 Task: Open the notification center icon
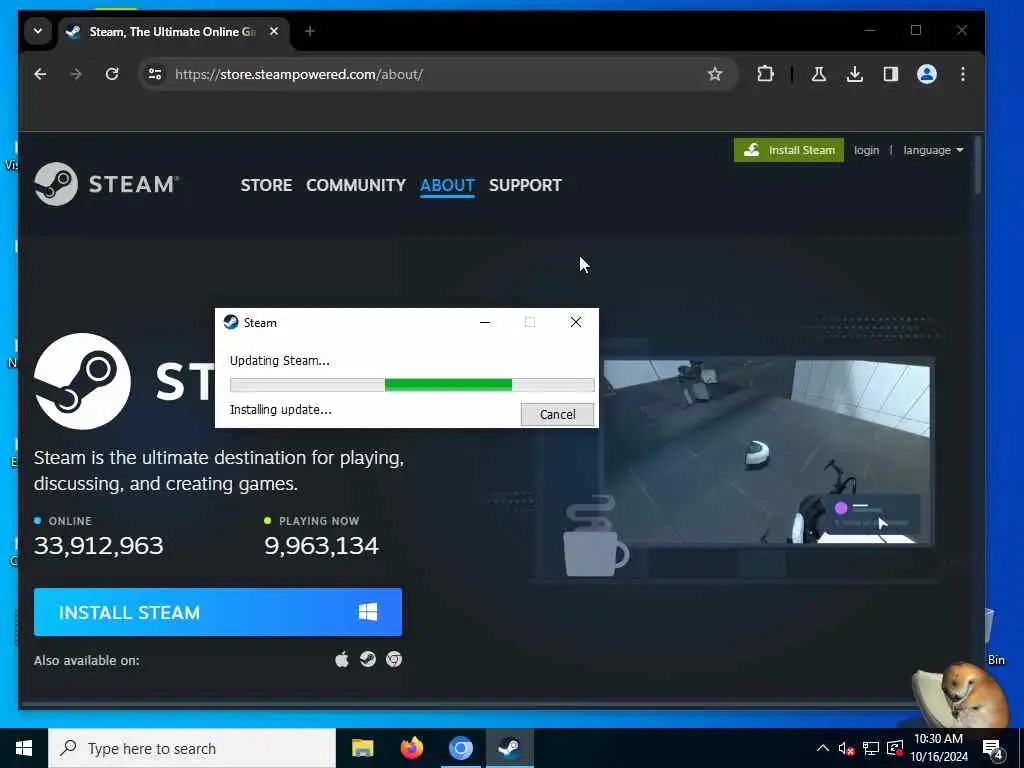[993, 750]
